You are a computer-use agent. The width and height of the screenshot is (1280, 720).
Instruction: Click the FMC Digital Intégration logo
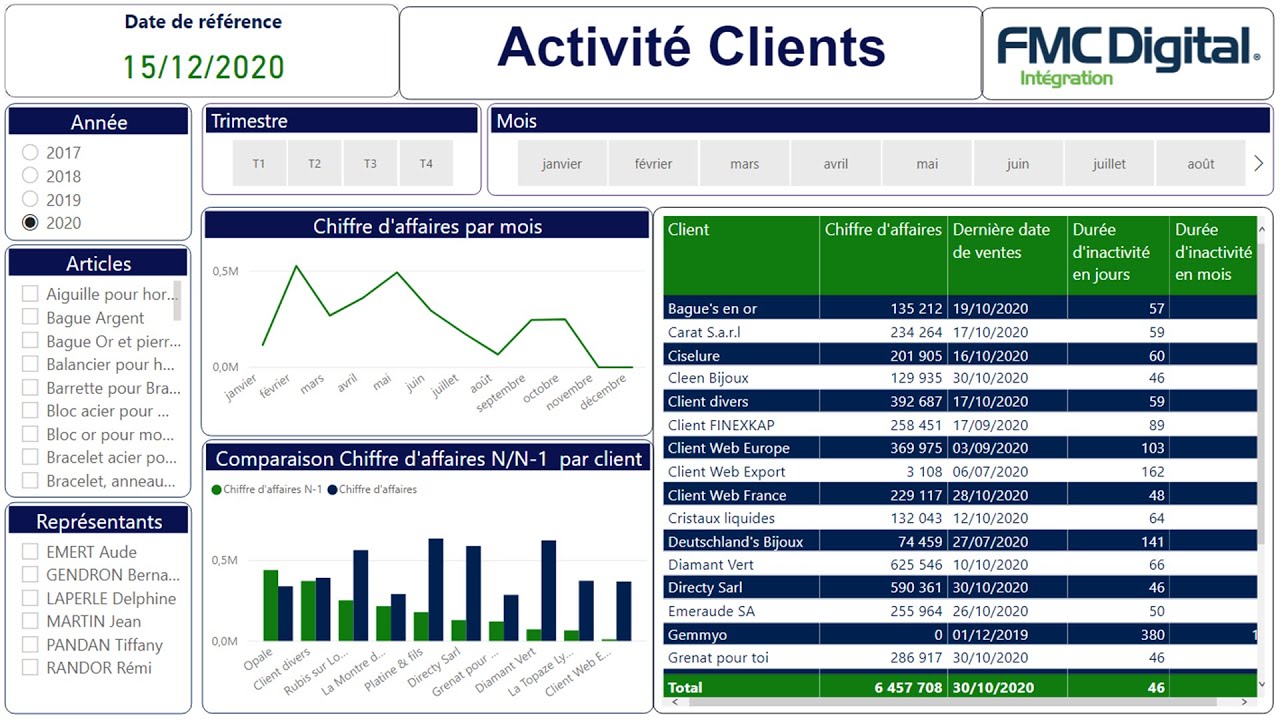[1128, 55]
